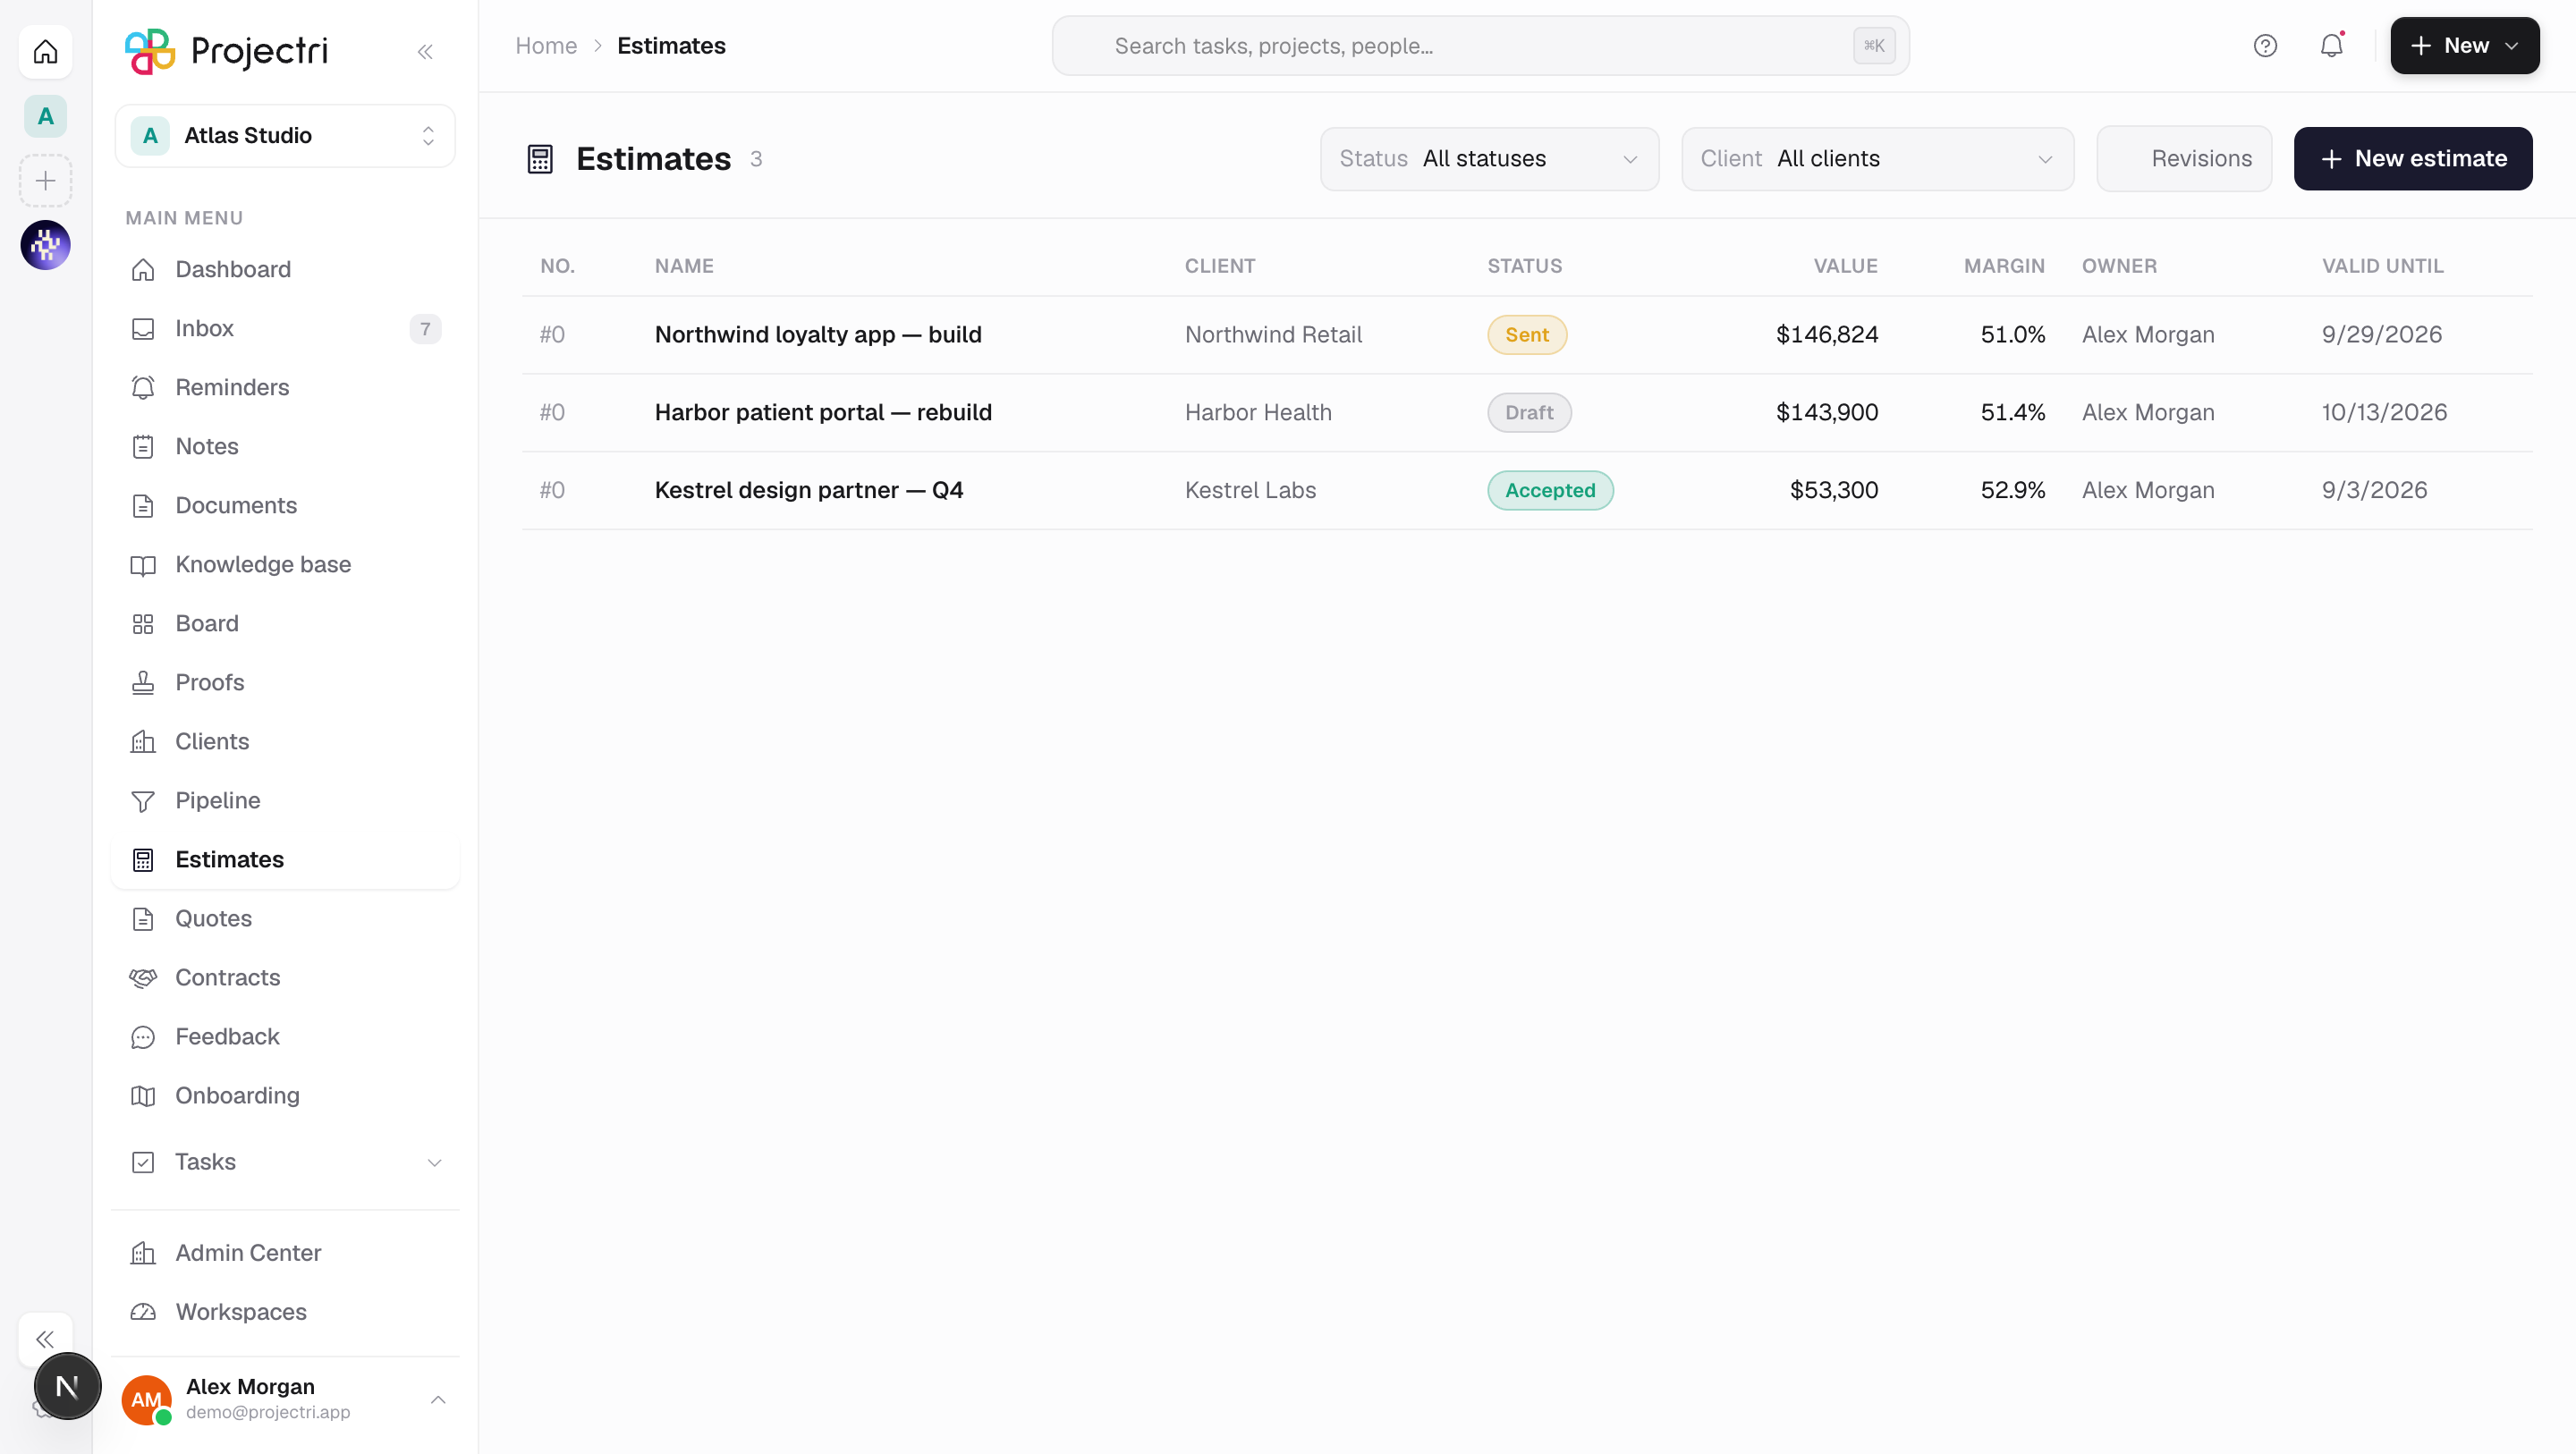
Task: Open the Contracts page
Action: (285, 978)
